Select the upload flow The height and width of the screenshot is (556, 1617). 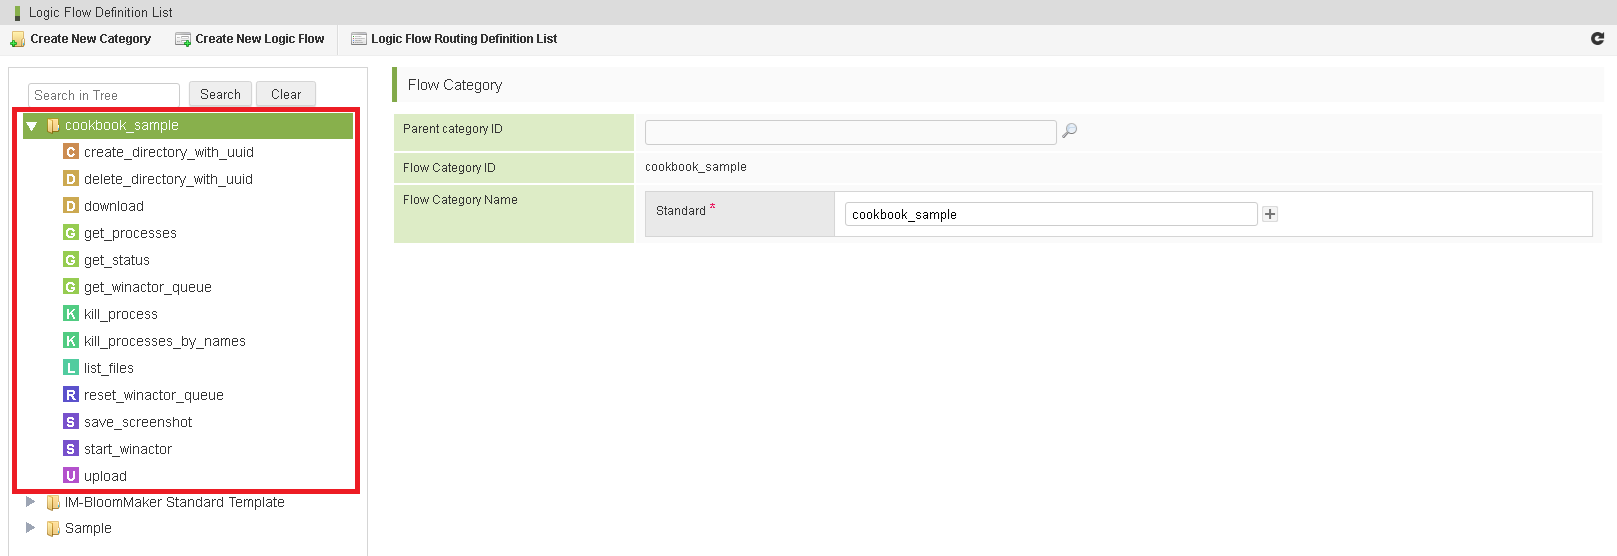click(x=105, y=476)
